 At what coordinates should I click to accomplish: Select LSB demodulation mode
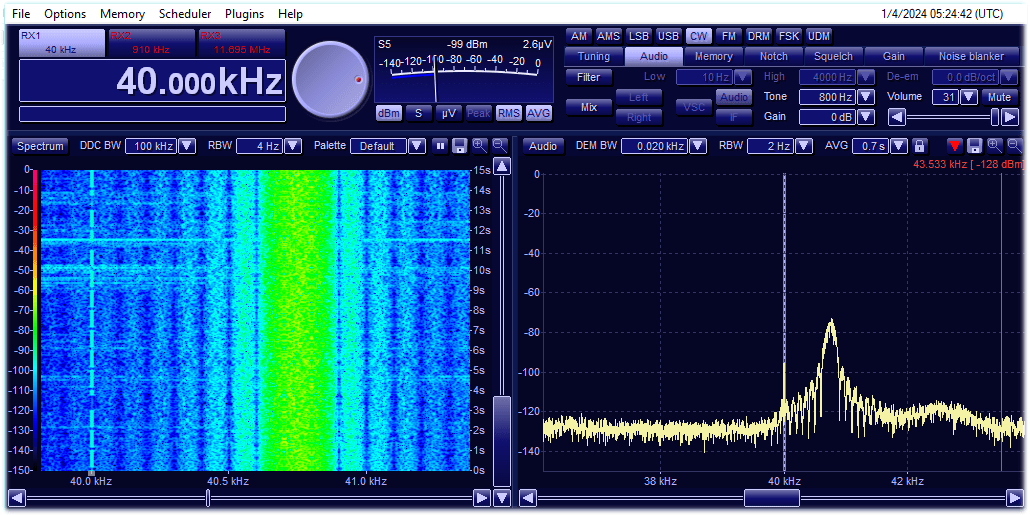coord(638,36)
